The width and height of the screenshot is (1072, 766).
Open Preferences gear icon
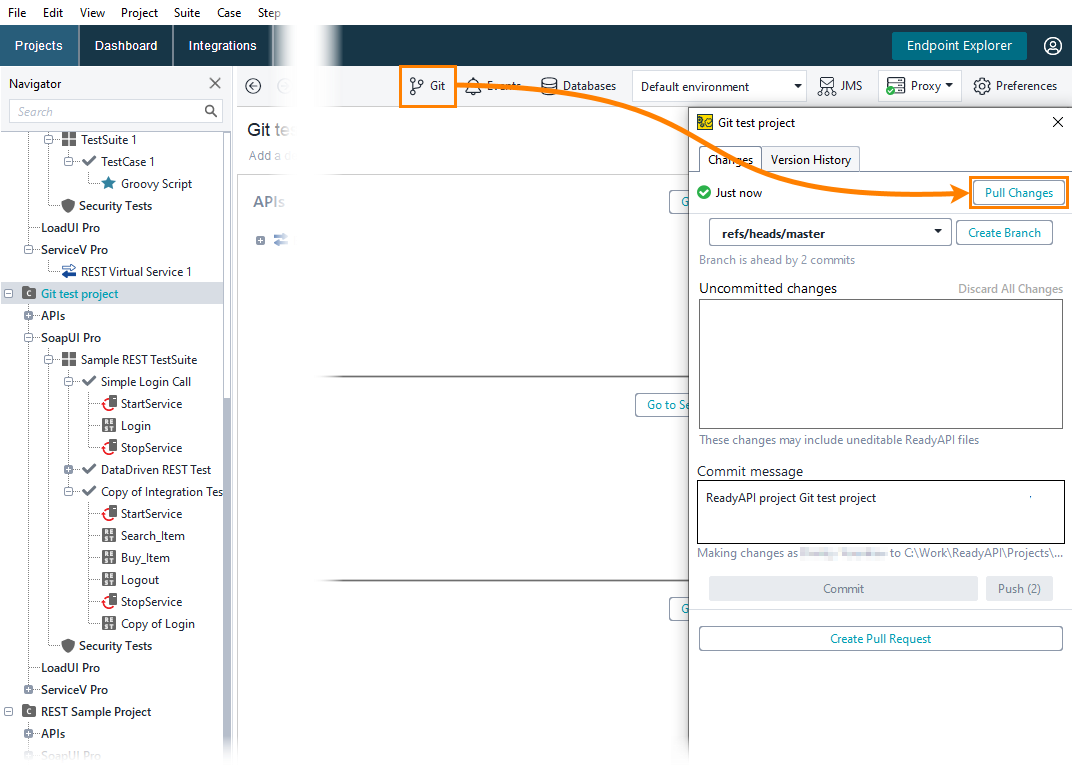pyautogui.click(x=982, y=86)
